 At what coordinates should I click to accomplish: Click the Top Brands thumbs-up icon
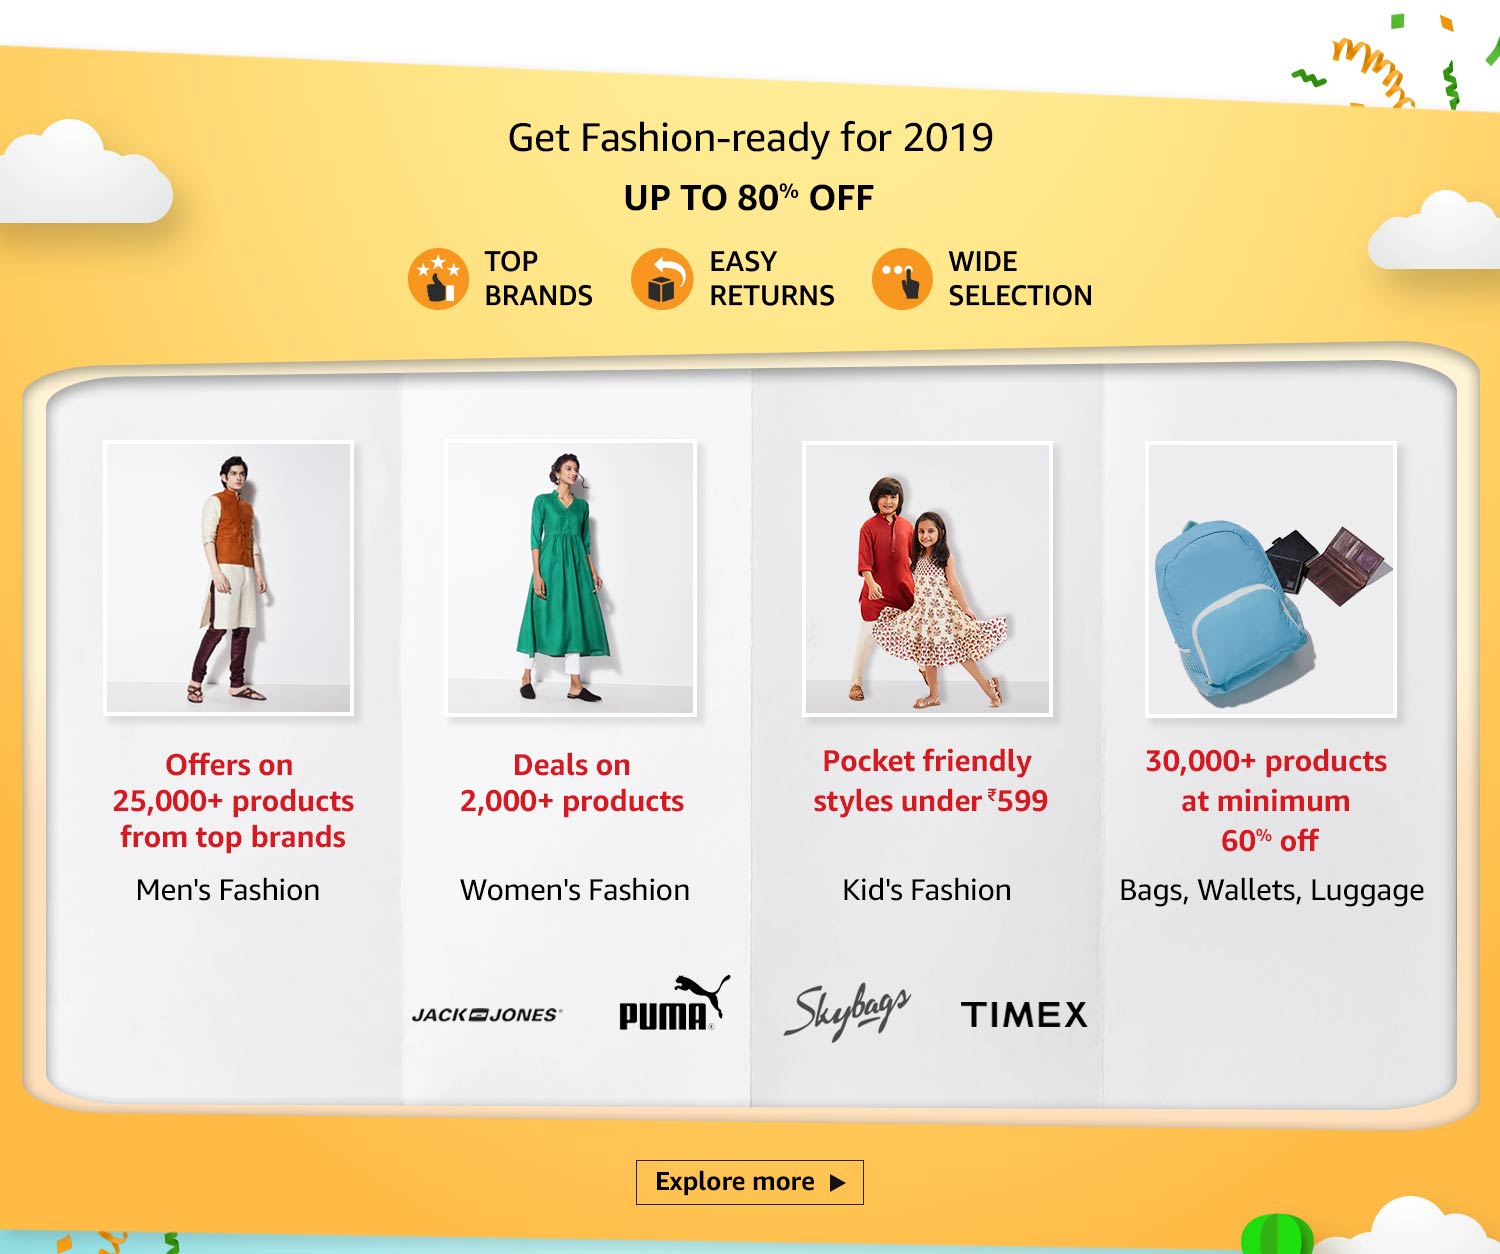[x=438, y=278]
